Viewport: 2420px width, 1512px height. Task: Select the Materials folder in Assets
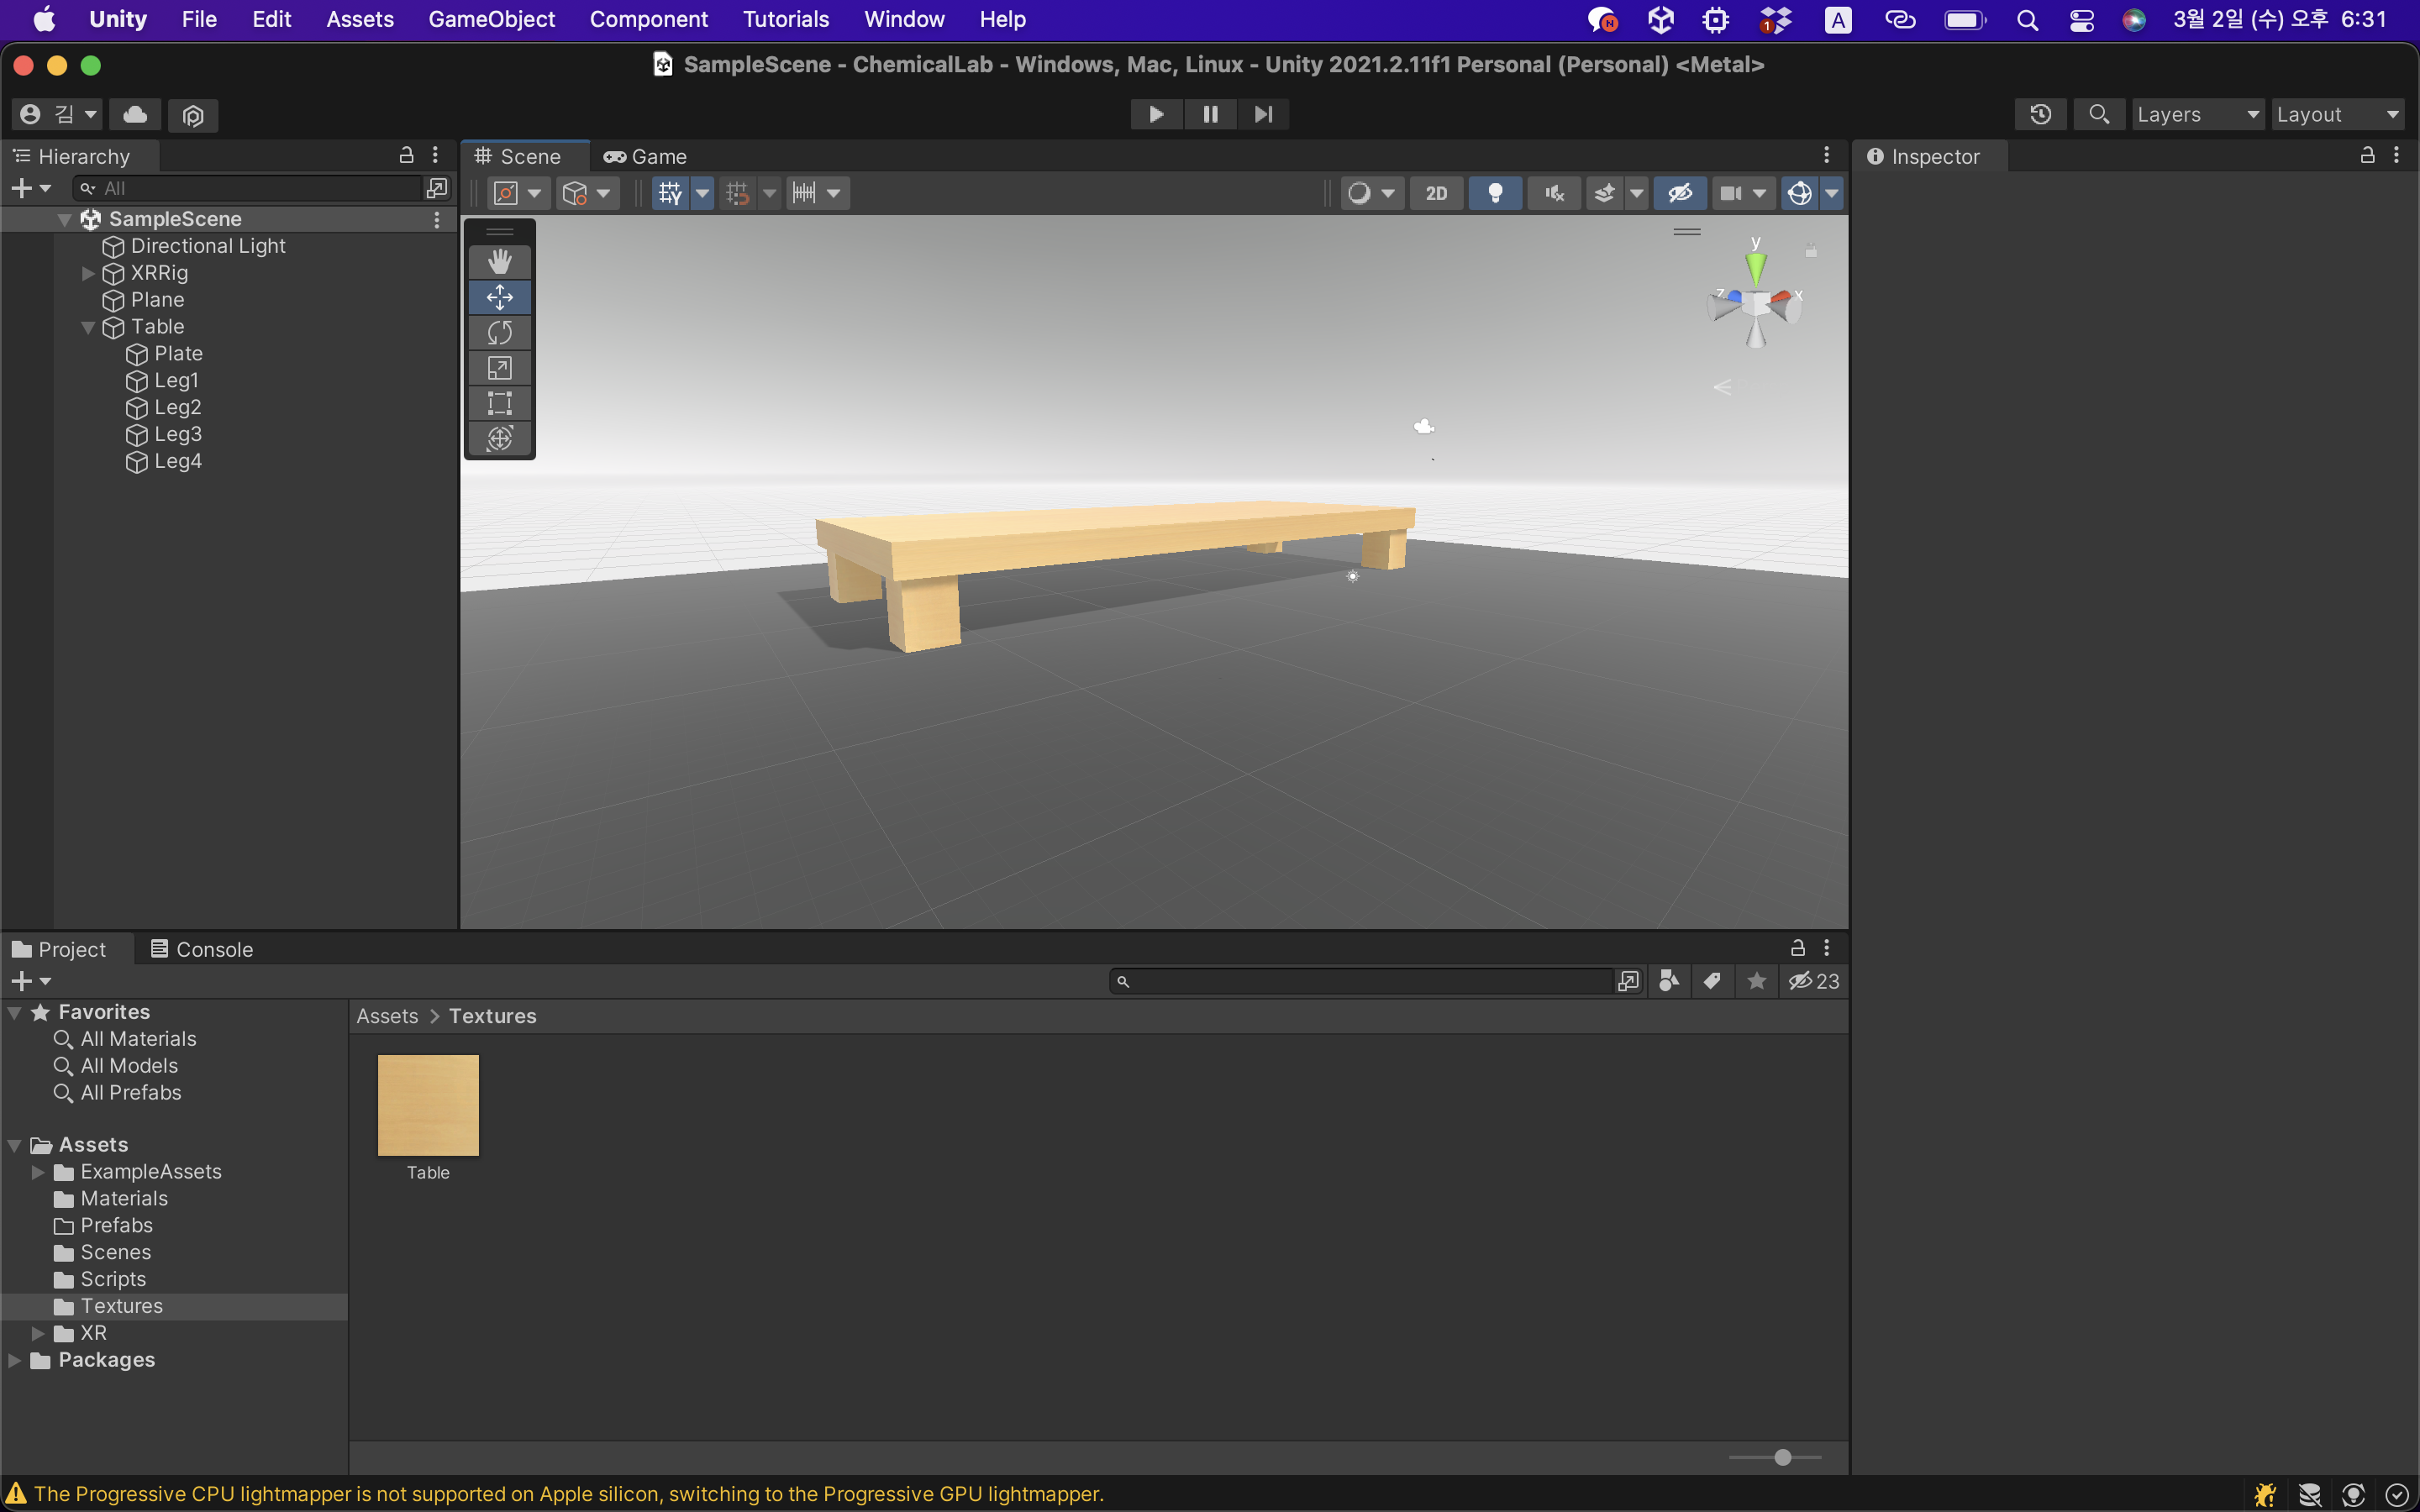(x=123, y=1198)
